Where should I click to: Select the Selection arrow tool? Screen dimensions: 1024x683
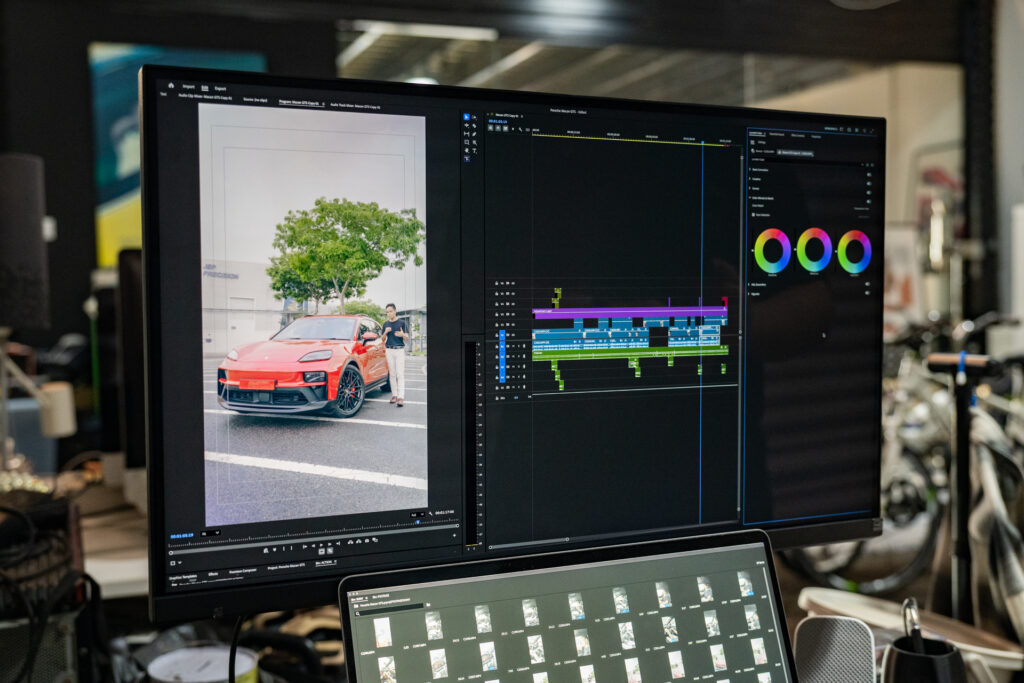click(466, 117)
